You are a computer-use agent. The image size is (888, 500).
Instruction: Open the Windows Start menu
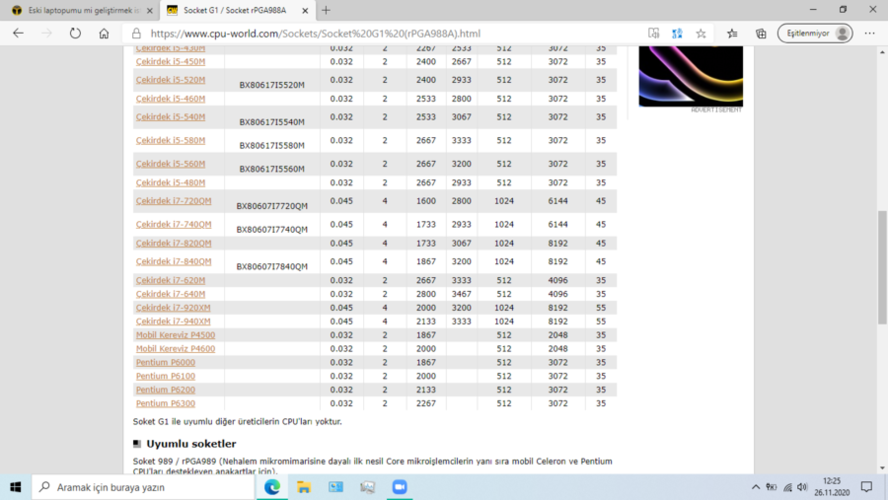tap(15, 487)
